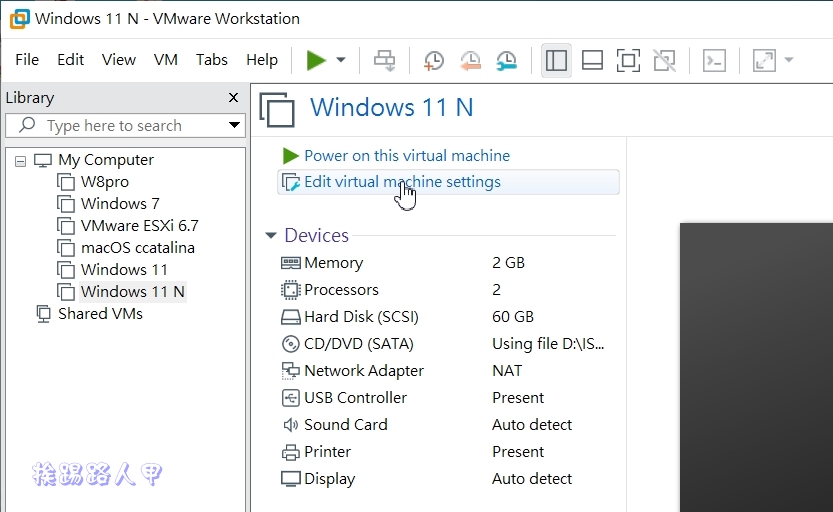
Task: Click the Display device entry
Action: coord(329,479)
